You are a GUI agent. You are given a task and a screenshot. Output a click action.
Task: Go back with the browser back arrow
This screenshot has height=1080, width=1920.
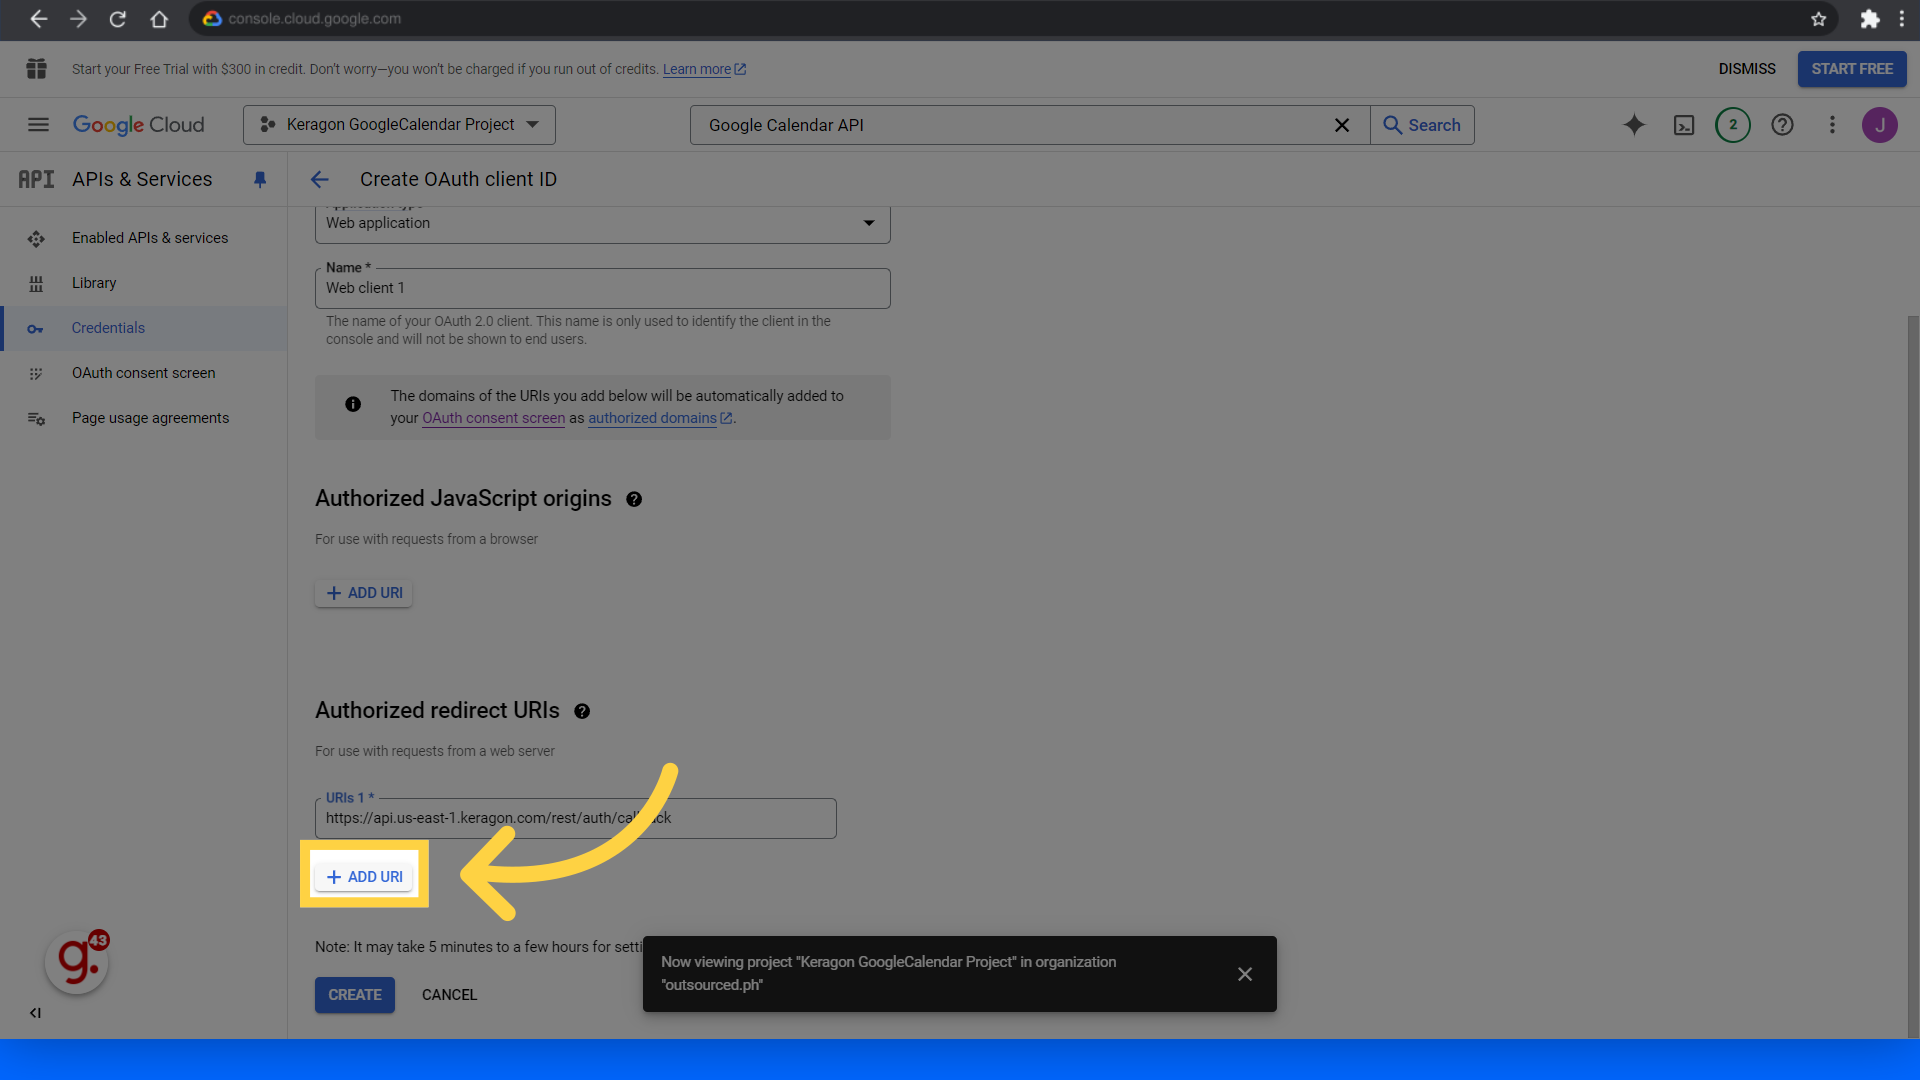38,19
